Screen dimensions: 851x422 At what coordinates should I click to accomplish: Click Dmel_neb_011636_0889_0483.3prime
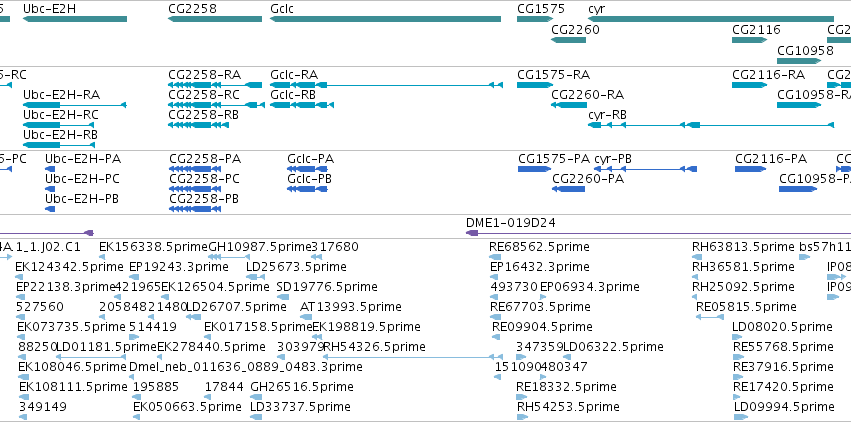(x=133, y=377)
